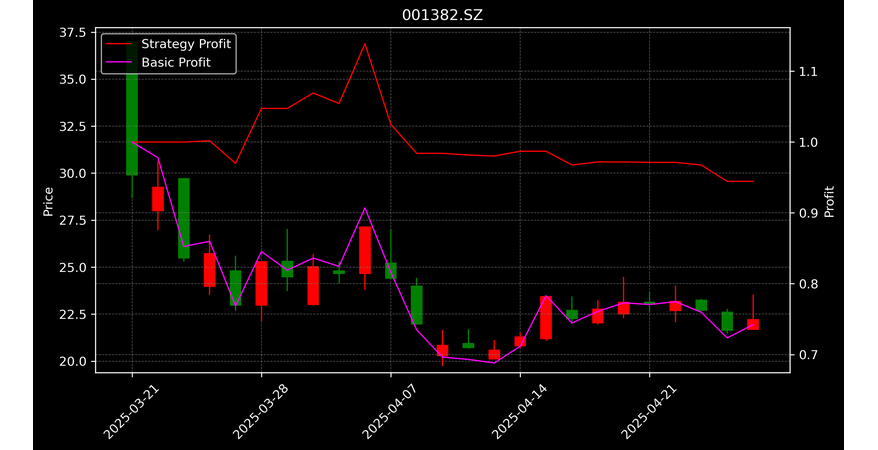Screen dimensions: 878x450
Task: Click the 37.5 price tick label
Action: [x=72, y=32]
